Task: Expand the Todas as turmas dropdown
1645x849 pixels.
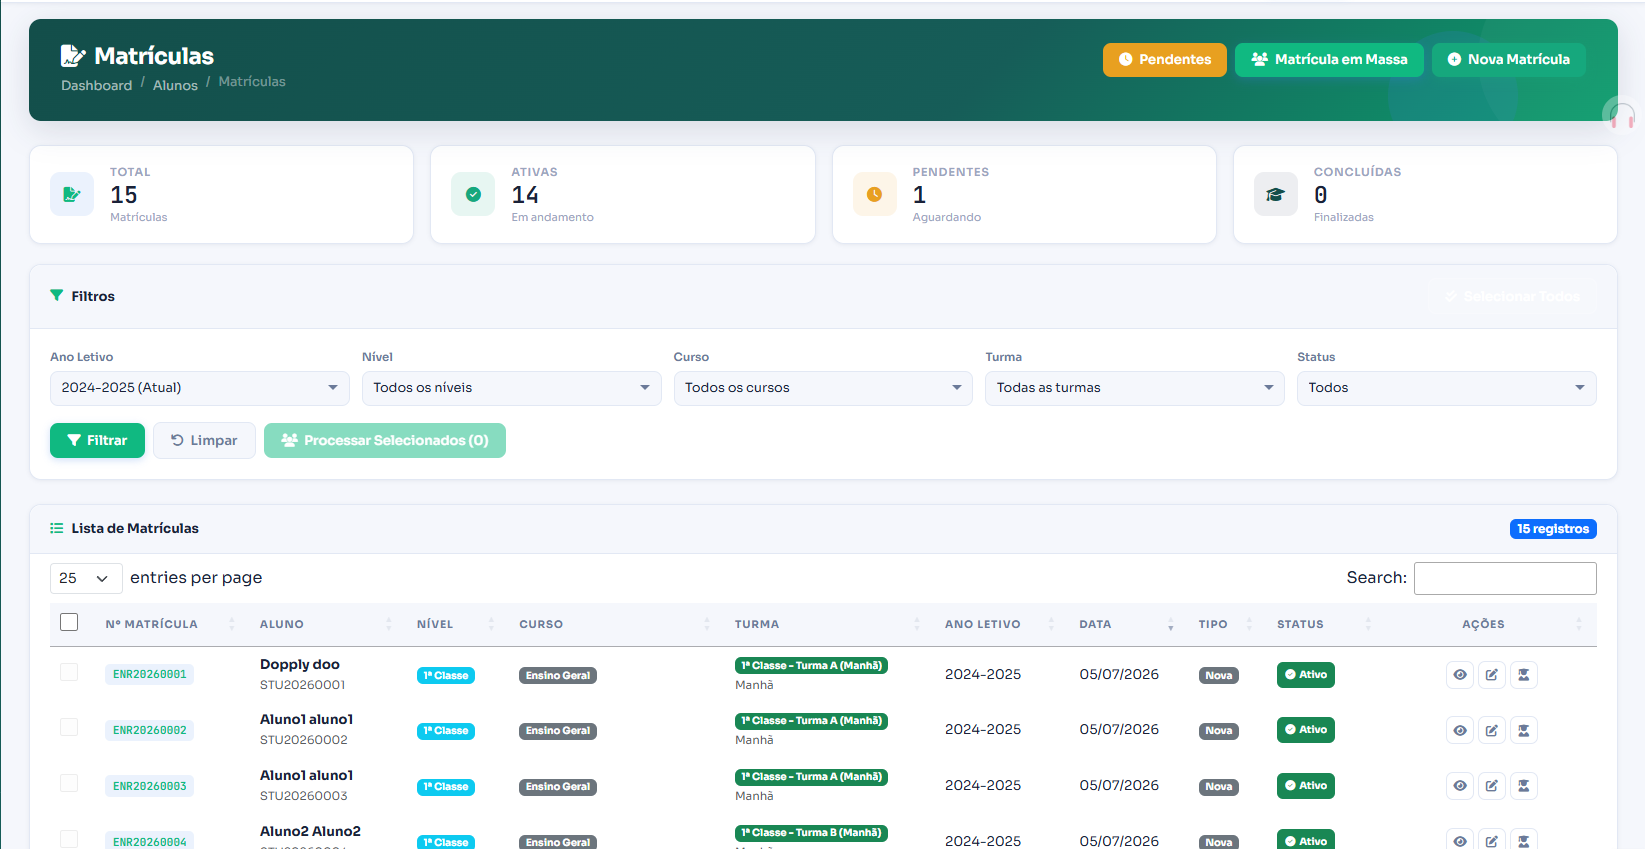Action: [1135, 388]
